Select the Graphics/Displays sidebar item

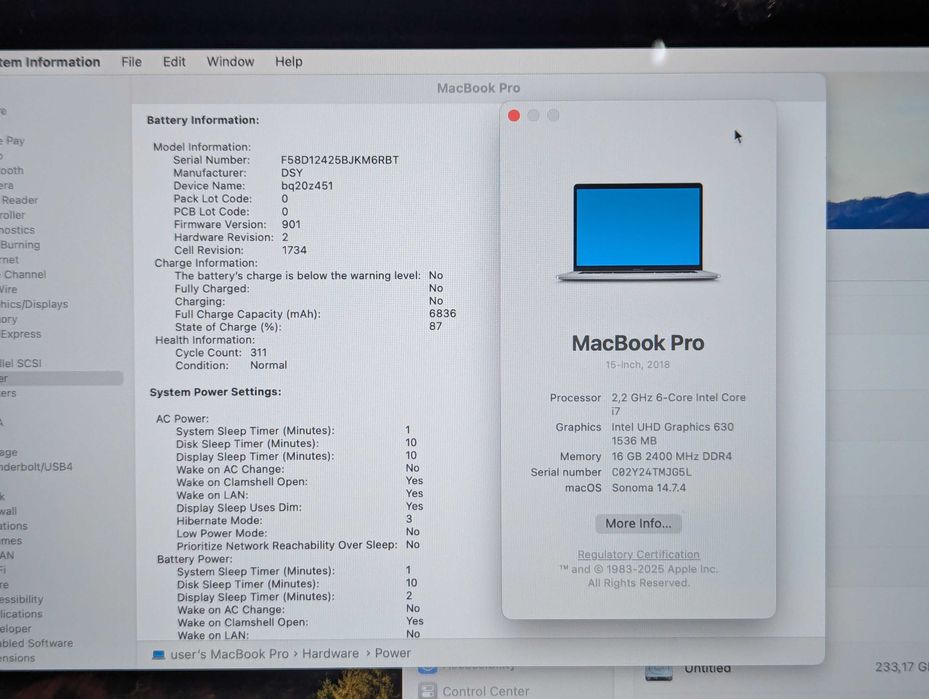point(34,304)
